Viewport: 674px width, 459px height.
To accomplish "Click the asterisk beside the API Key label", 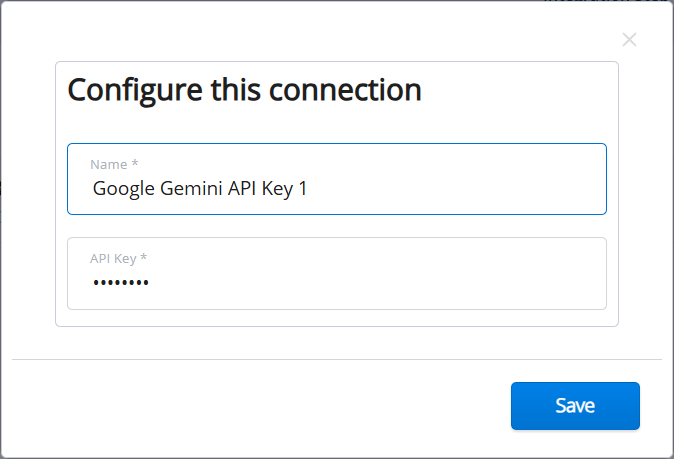I will 144,258.
